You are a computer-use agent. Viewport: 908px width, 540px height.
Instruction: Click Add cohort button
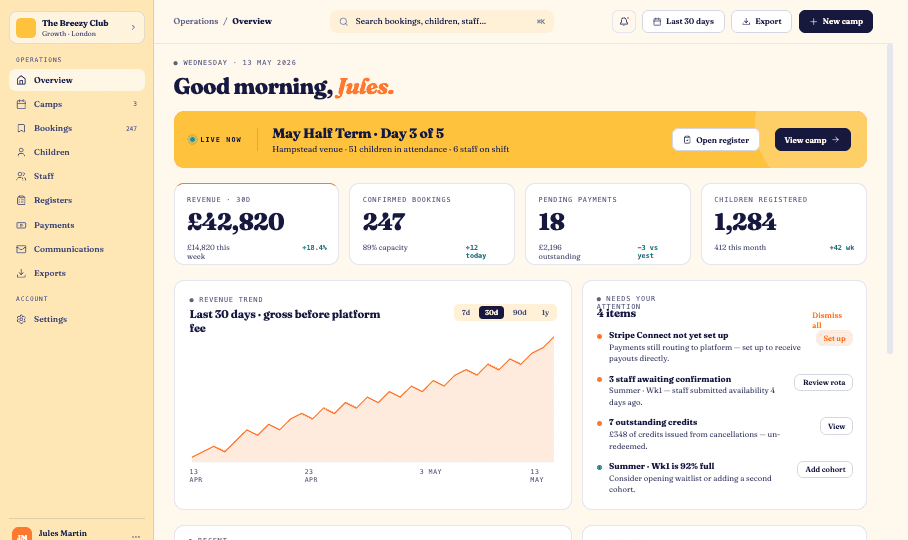point(825,469)
